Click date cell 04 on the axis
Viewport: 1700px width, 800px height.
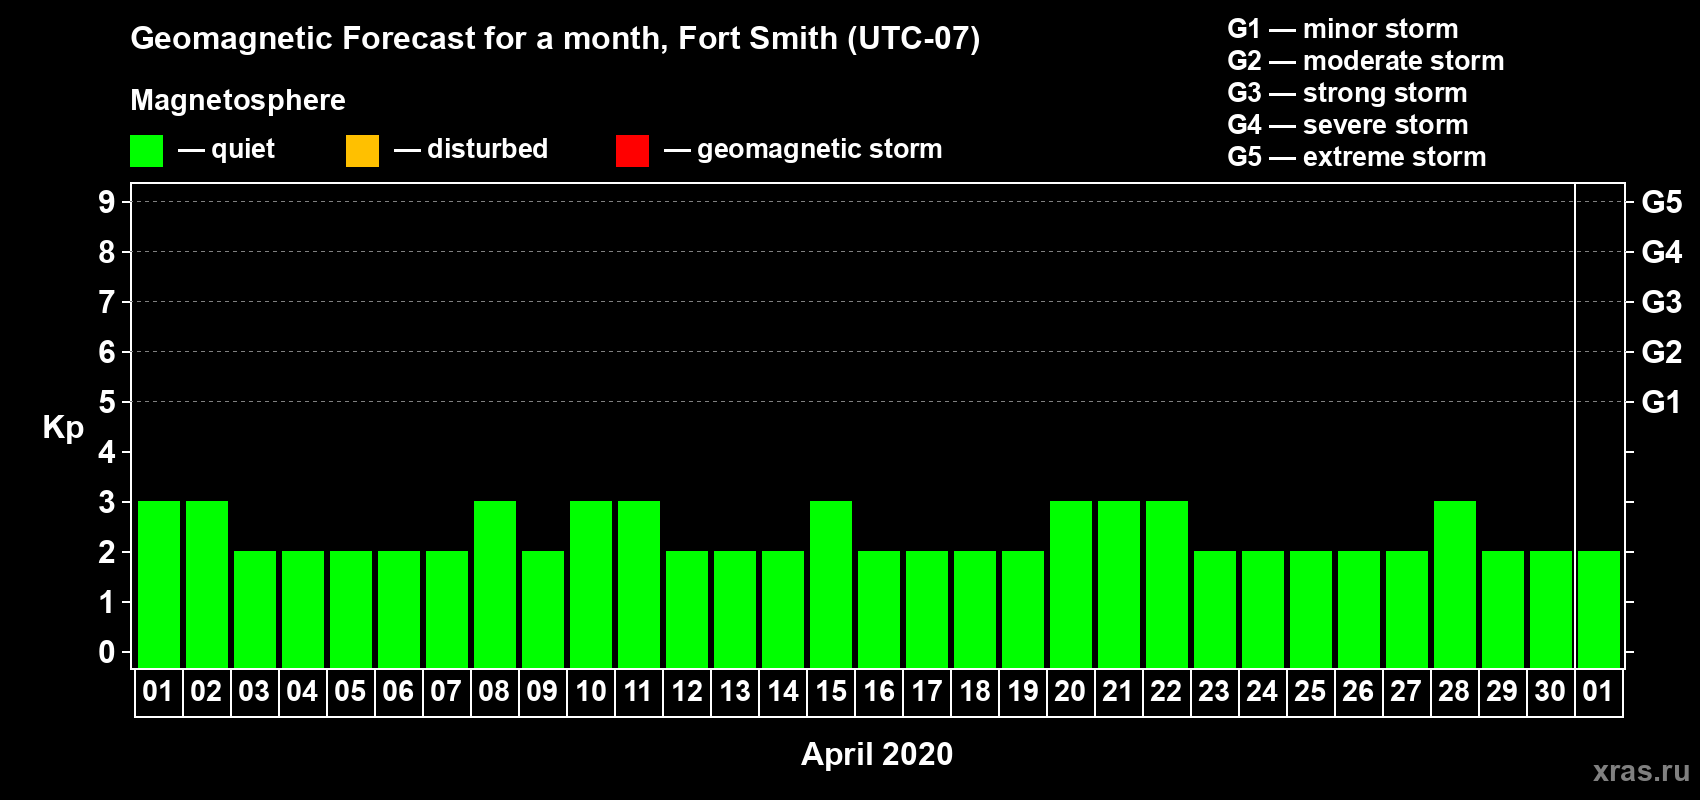click(303, 692)
